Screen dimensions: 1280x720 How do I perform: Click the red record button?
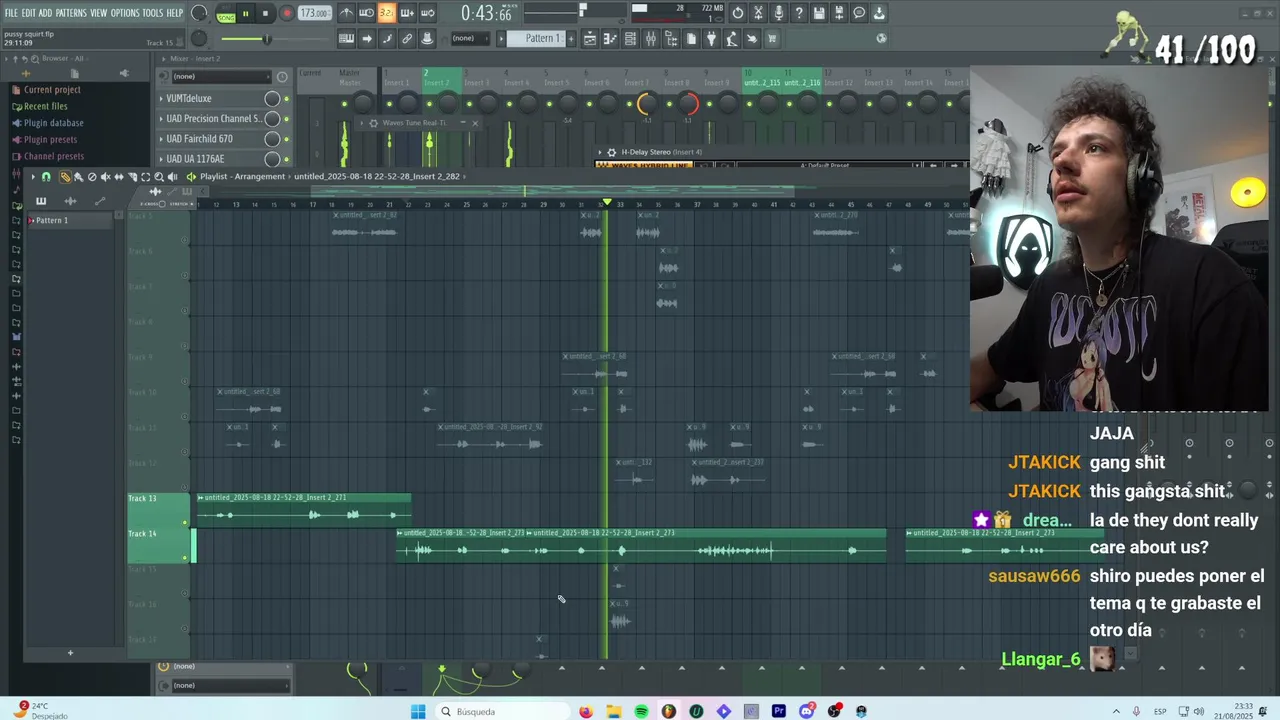point(287,13)
